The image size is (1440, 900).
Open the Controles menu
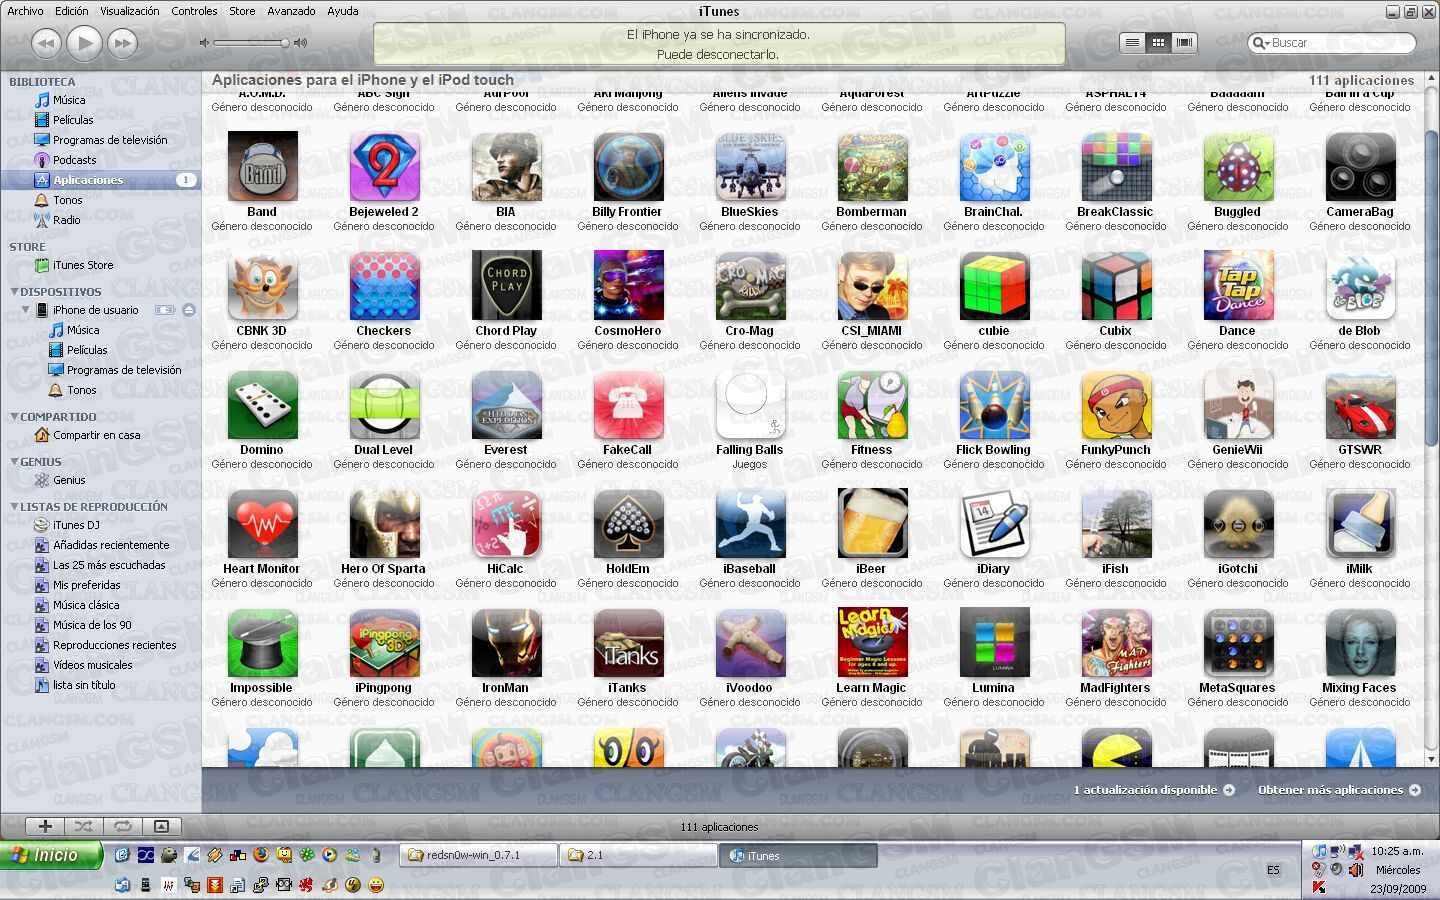coord(194,11)
